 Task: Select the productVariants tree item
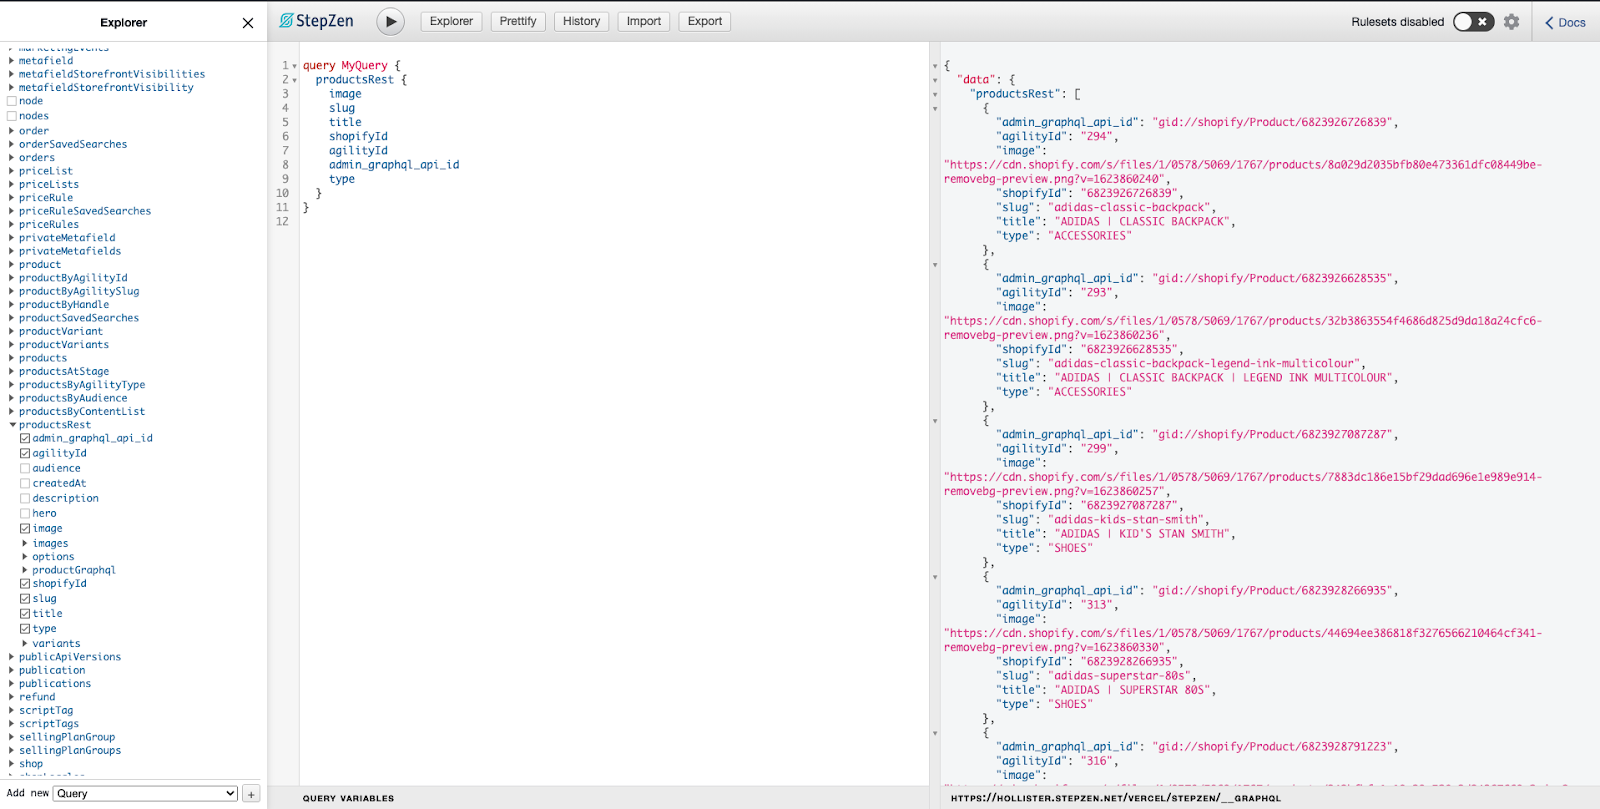point(64,345)
